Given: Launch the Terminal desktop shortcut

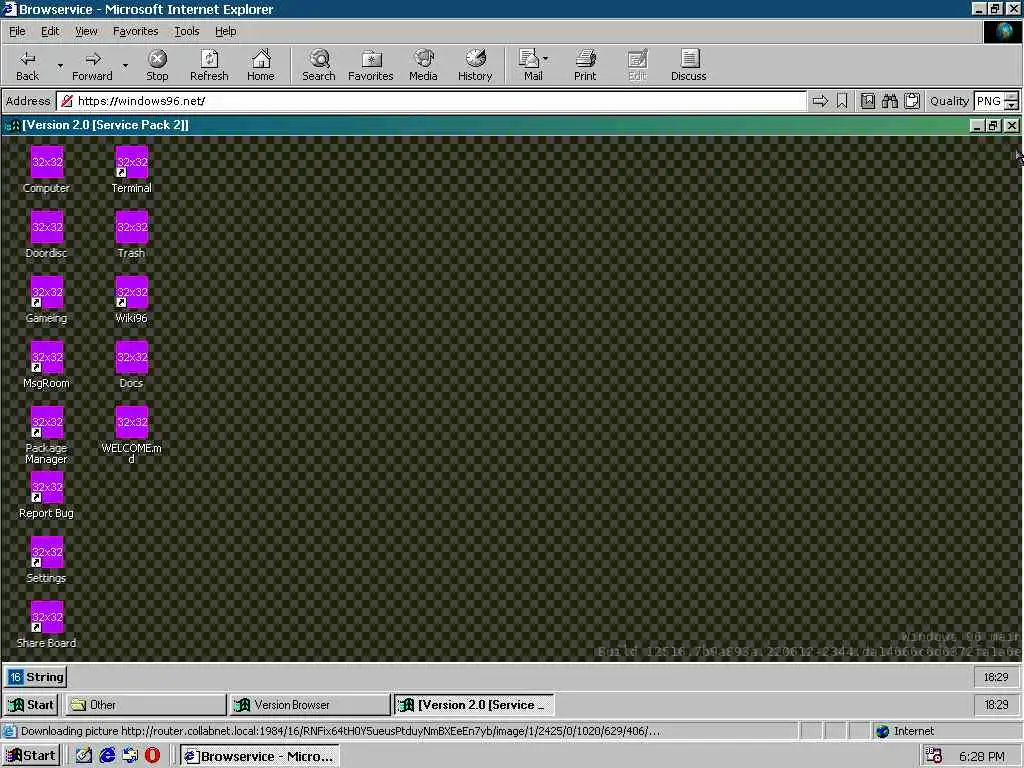Looking at the screenshot, I should [131, 170].
